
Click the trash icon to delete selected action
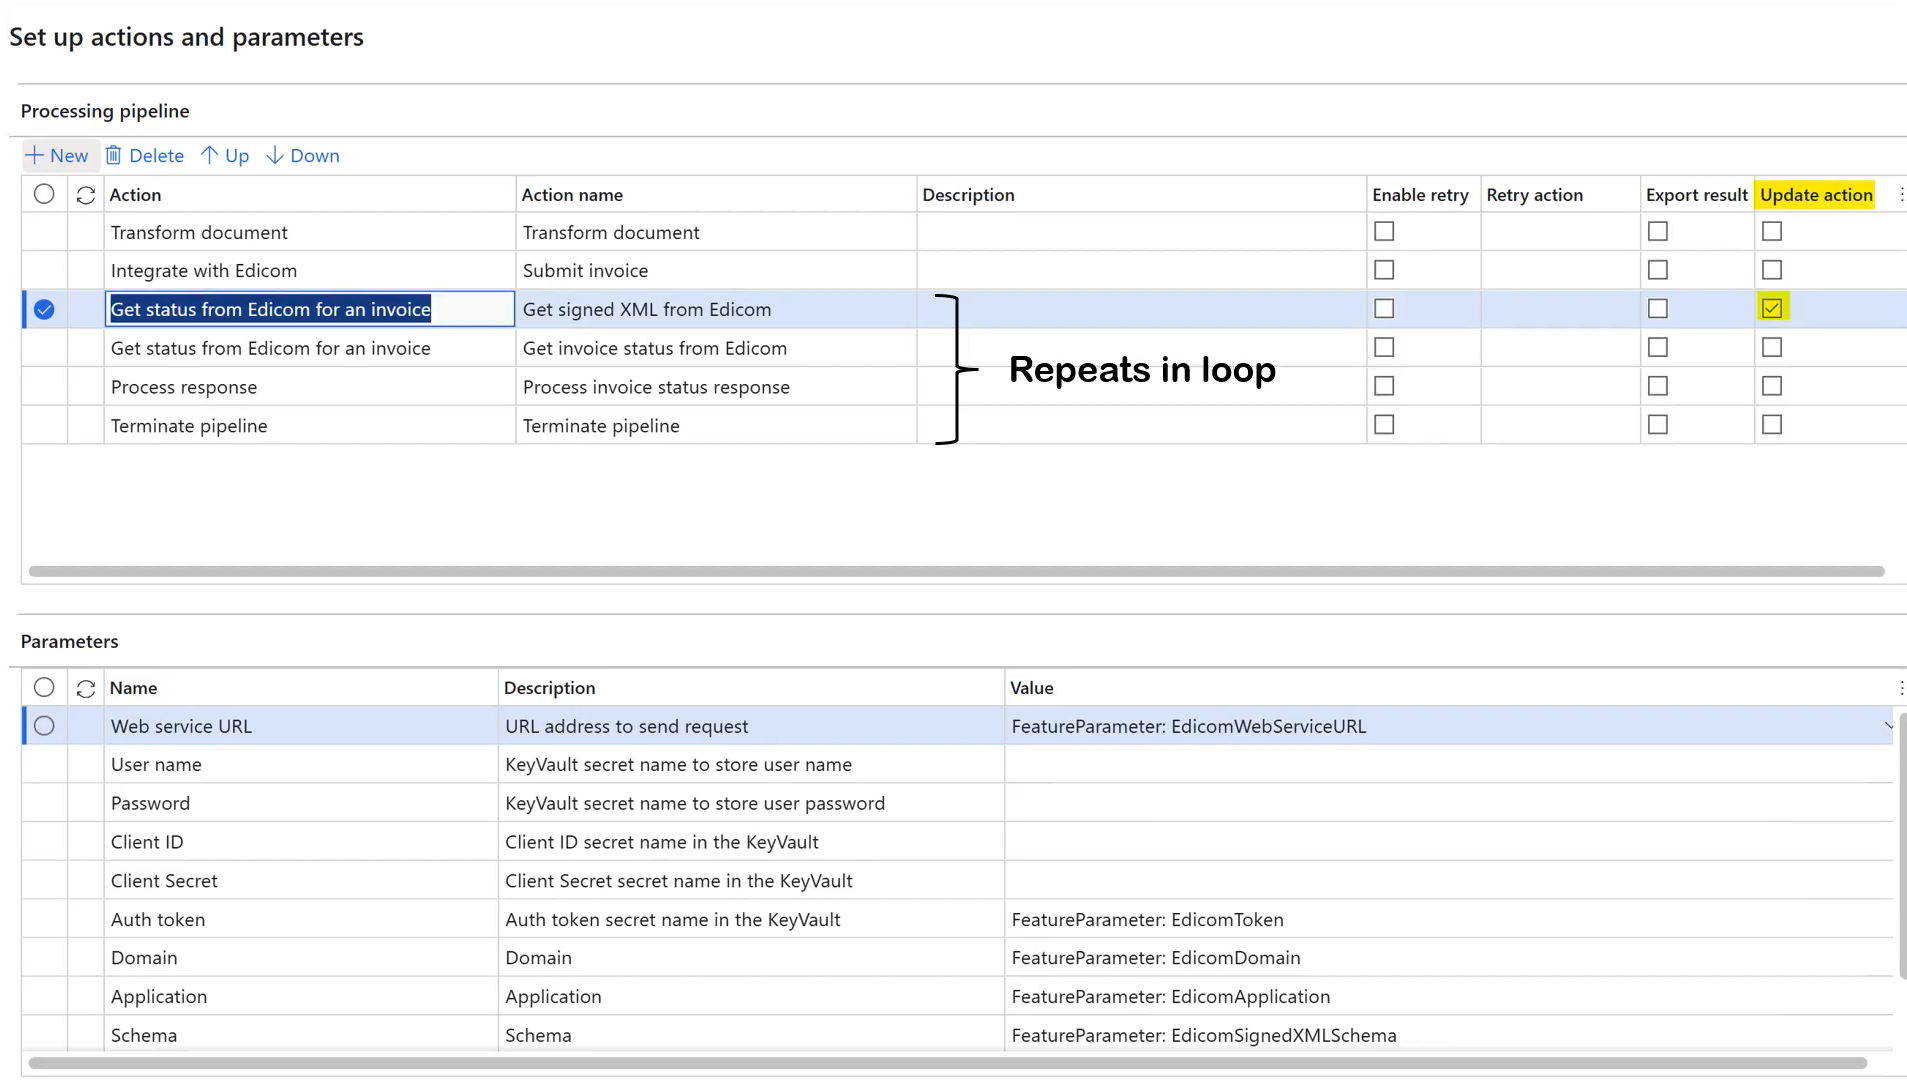pyautogui.click(x=113, y=155)
